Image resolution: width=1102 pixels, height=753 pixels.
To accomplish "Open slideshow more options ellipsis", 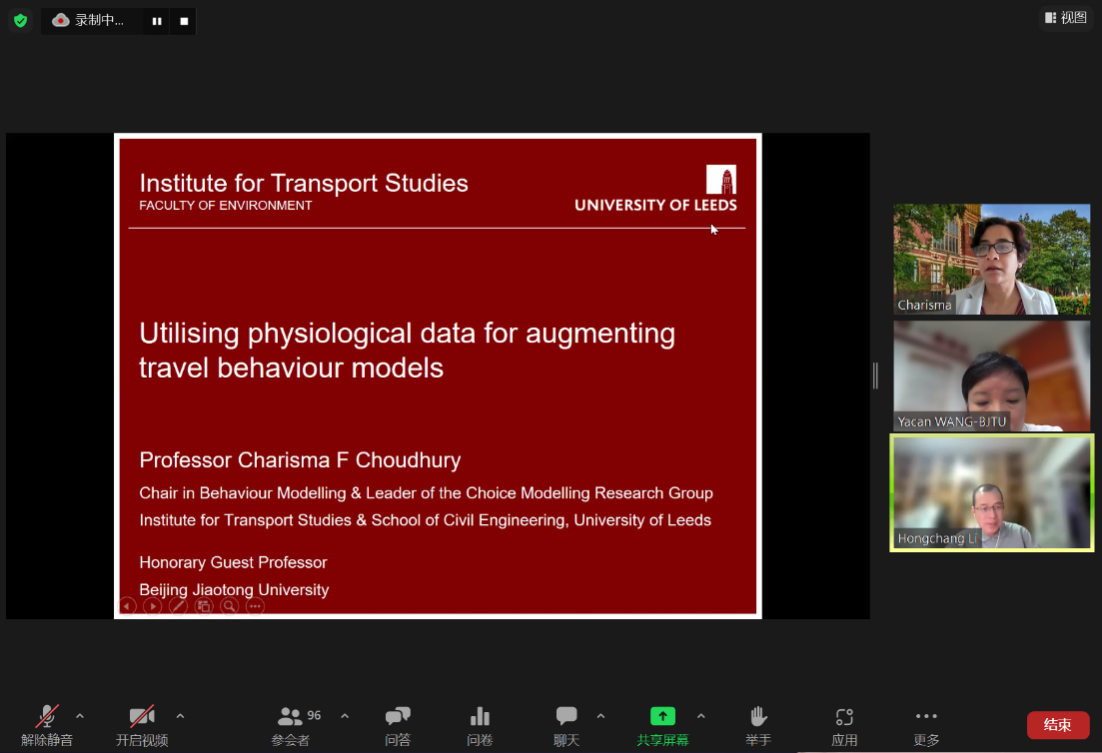I will coord(255,606).
